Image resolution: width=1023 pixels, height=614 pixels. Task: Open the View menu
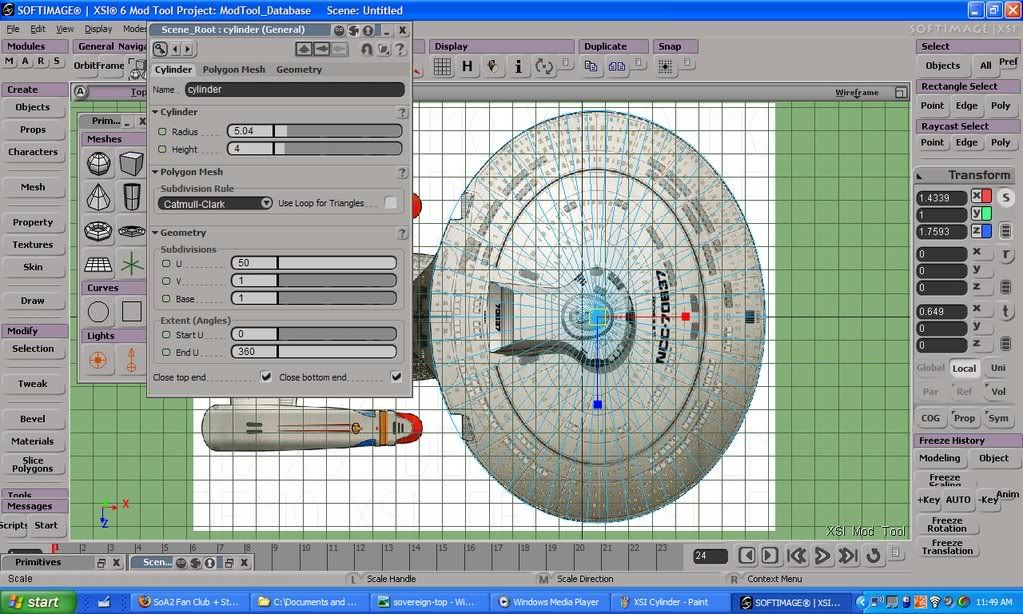(65, 29)
